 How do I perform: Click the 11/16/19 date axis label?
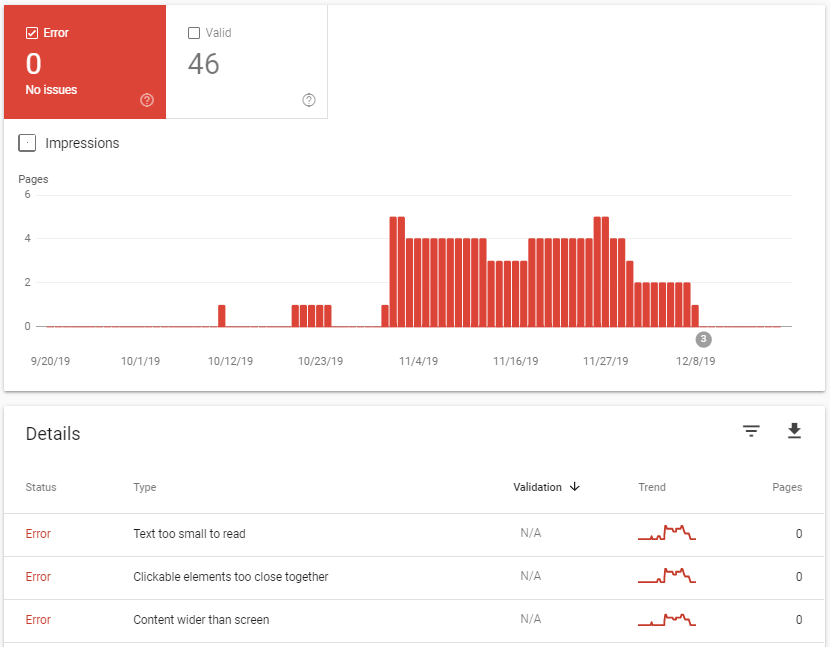[516, 361]
